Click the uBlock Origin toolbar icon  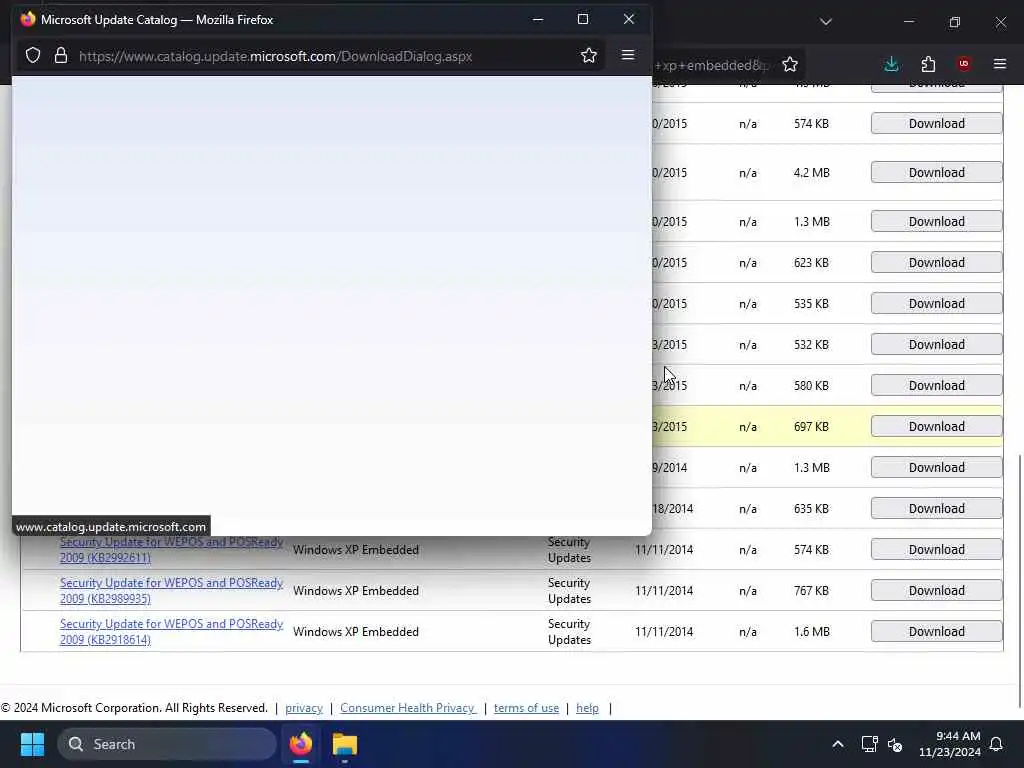pyautogui.click(x=963, y=64)
